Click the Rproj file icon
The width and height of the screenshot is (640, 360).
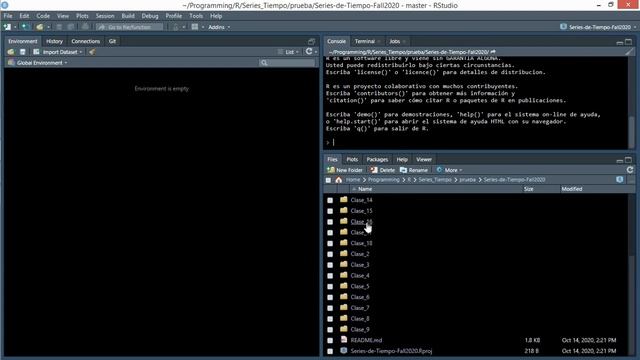(344, 351)
